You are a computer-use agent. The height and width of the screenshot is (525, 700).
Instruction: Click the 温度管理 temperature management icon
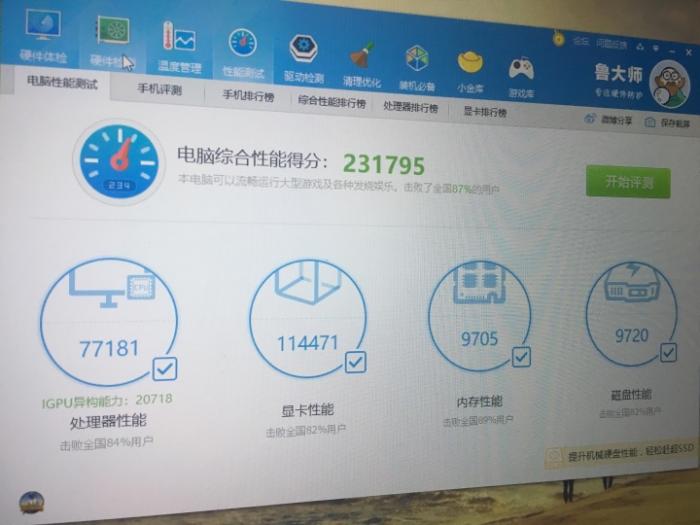[x=179, y=43]
